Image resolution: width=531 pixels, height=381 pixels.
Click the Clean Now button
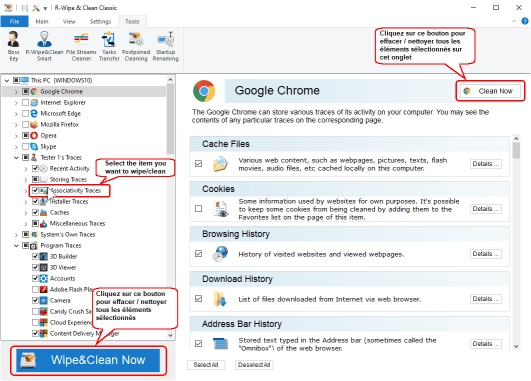pyautogui.click(x=490, y=91)
